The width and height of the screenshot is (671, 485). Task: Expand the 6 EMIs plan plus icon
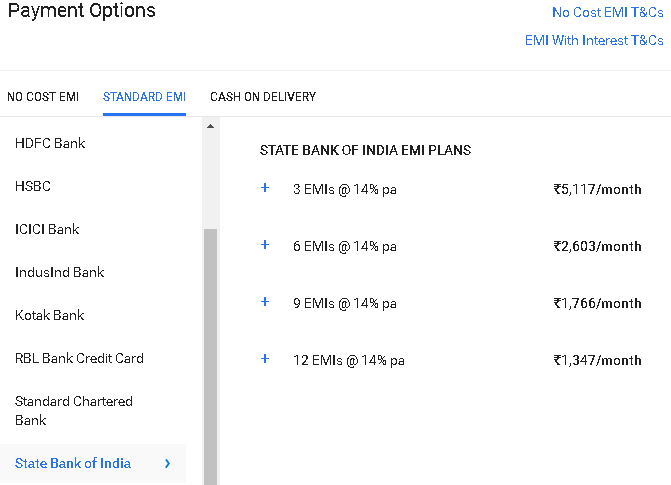(265, 245)
